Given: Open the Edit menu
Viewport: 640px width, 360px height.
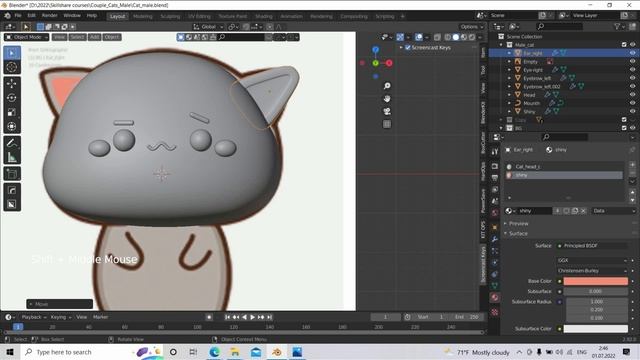Looking at the screenshot, I should tap(31, 16).
